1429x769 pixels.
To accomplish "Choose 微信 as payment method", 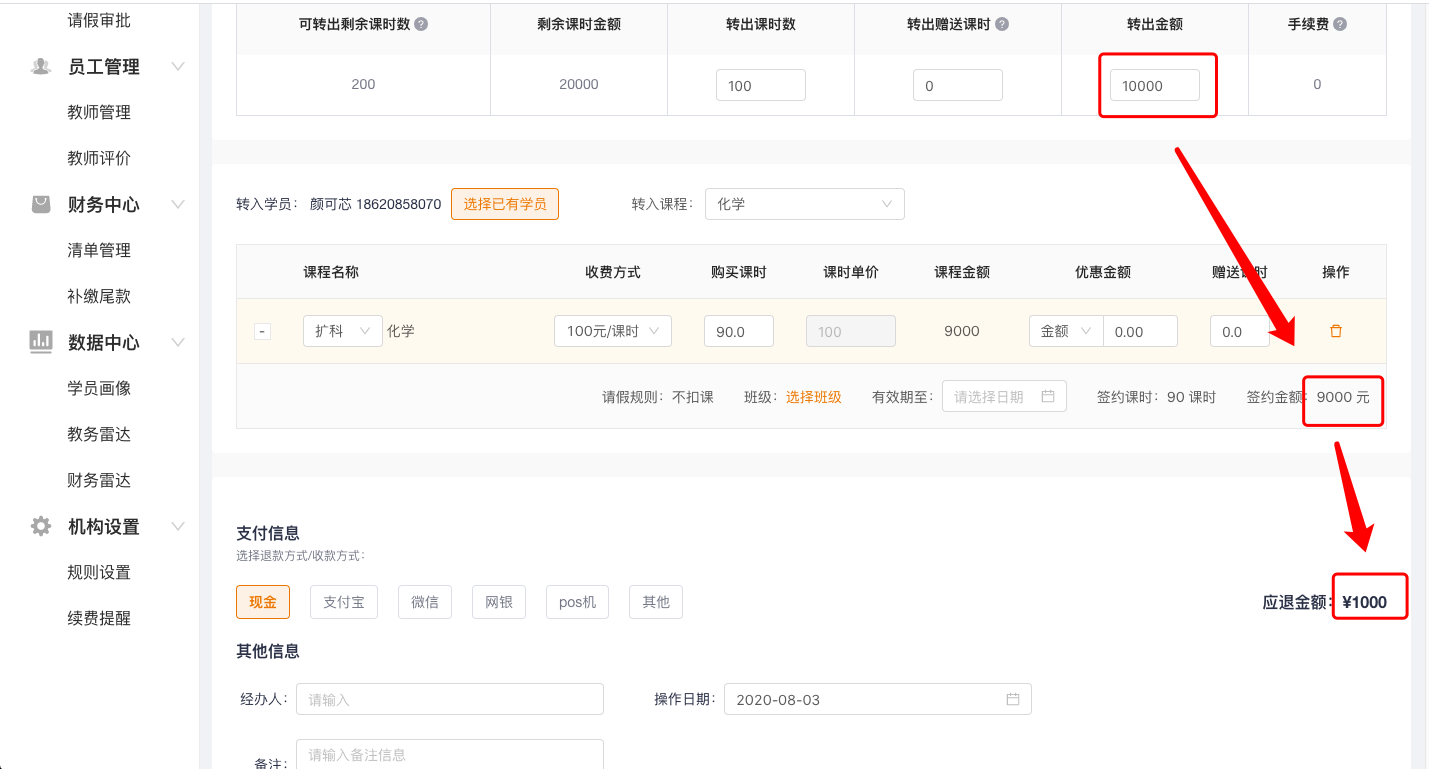I will pos(425,602).
